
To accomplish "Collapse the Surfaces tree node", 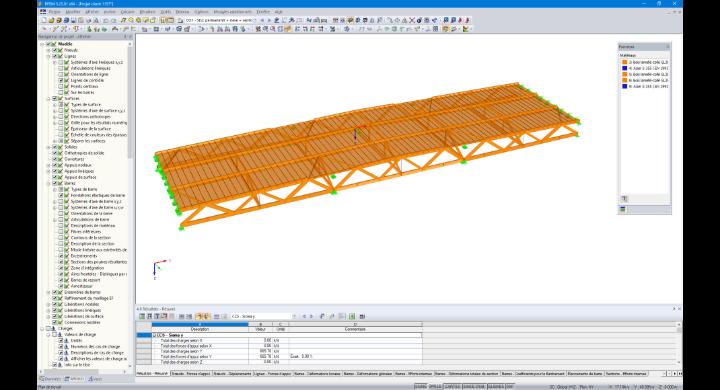I will click(x=48, y=98).
